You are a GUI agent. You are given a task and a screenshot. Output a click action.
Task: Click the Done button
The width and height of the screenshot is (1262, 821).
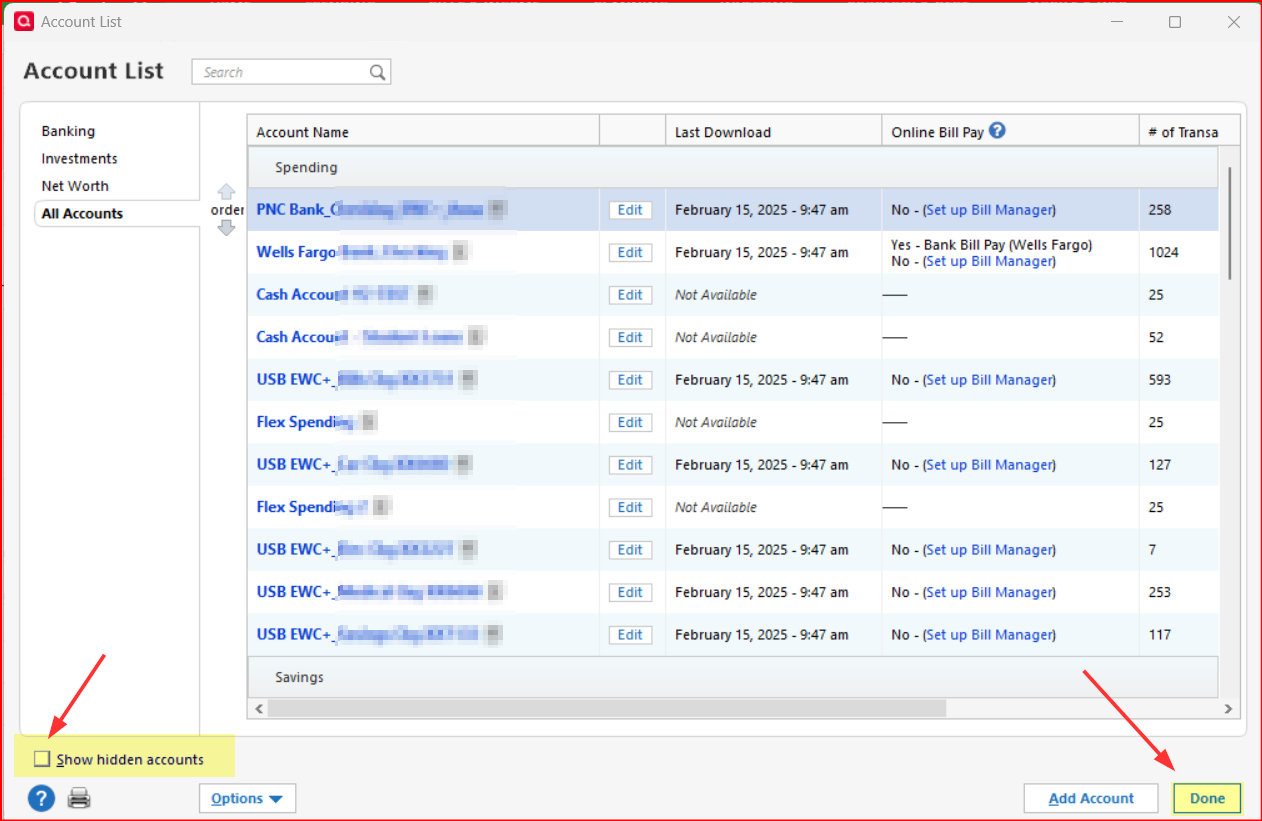(x=1207, y=798)
